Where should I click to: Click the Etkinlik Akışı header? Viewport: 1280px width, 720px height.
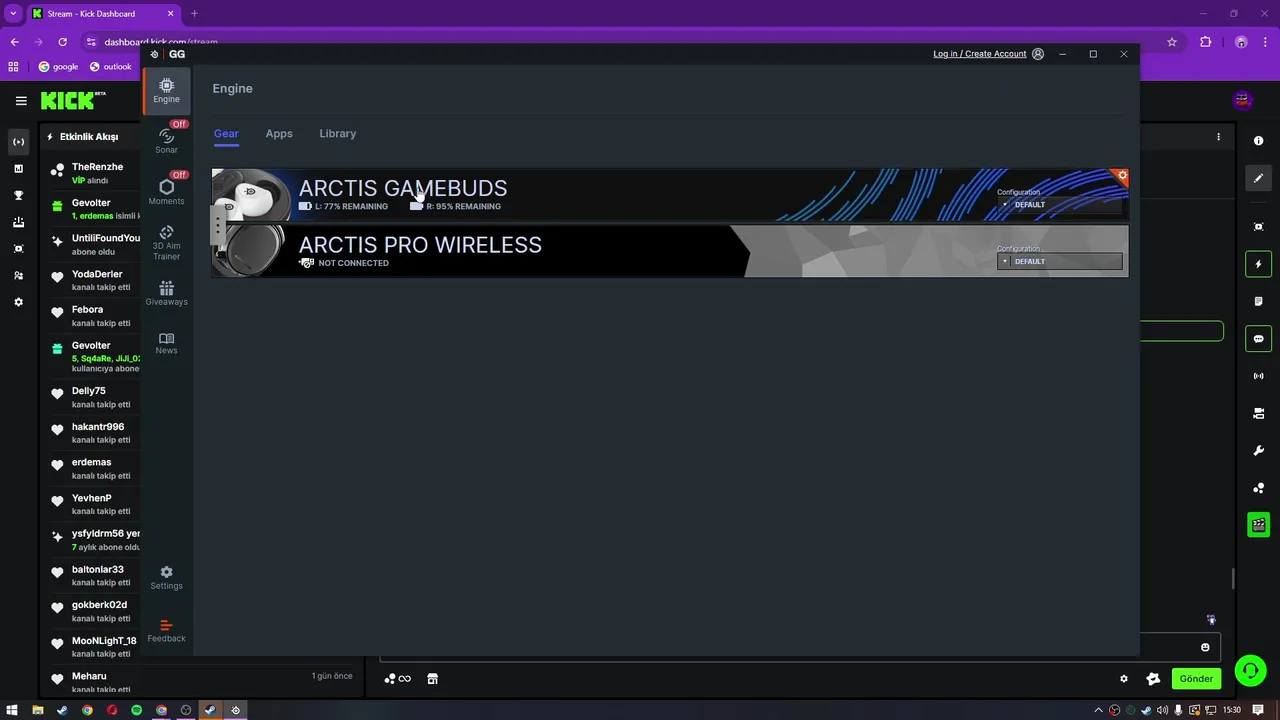point(89,137)
